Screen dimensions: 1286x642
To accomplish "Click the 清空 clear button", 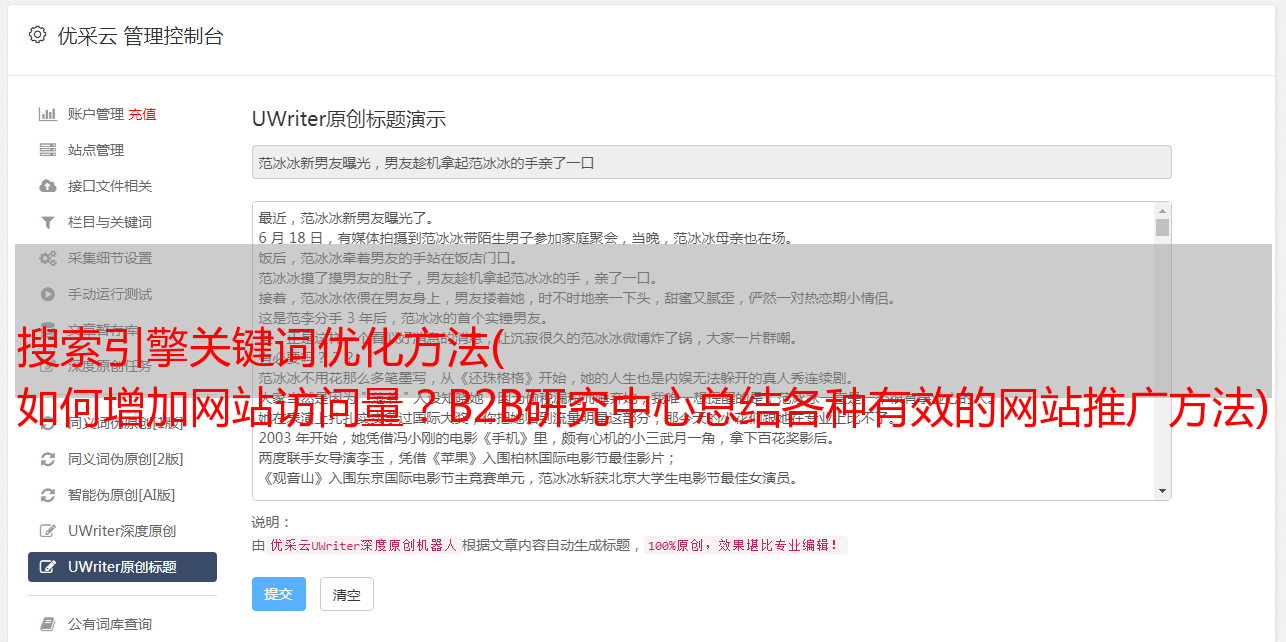I will [347, 594].
